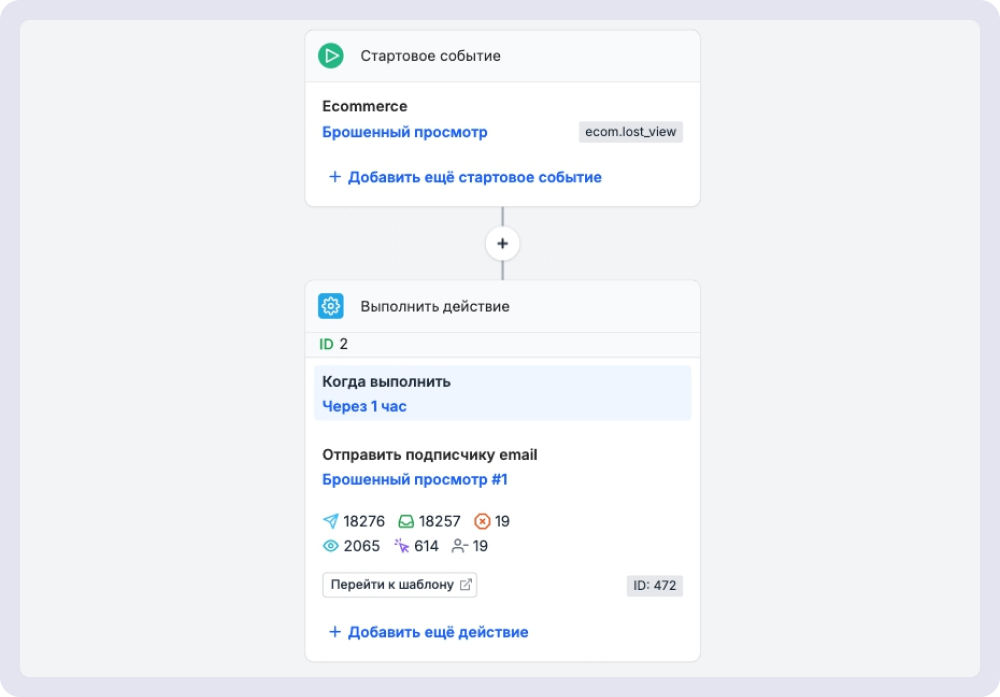Click the green play start event icon

coord(330,55)
